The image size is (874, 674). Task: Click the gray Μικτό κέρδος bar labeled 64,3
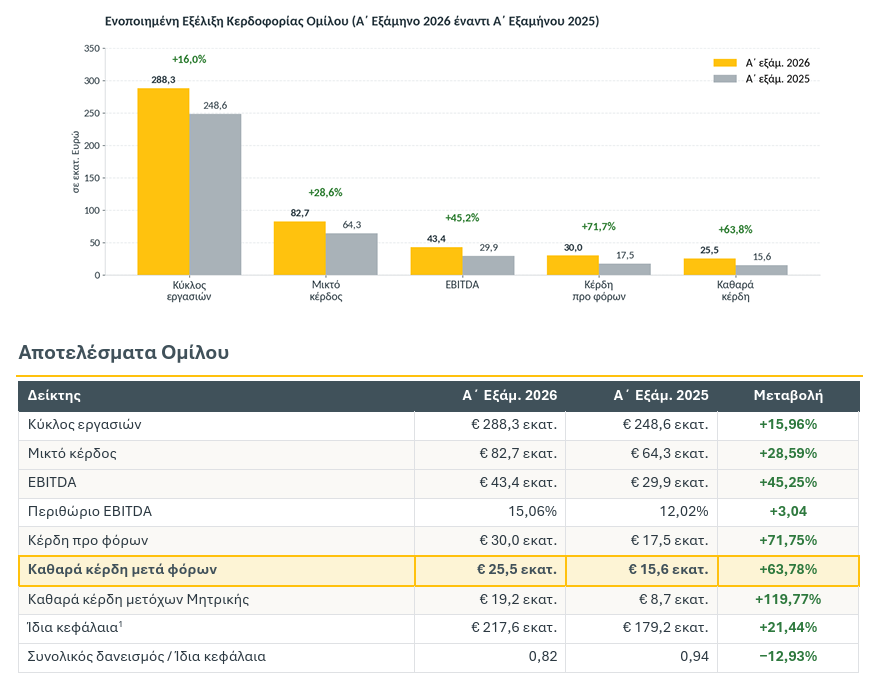(x=352, y=254)
